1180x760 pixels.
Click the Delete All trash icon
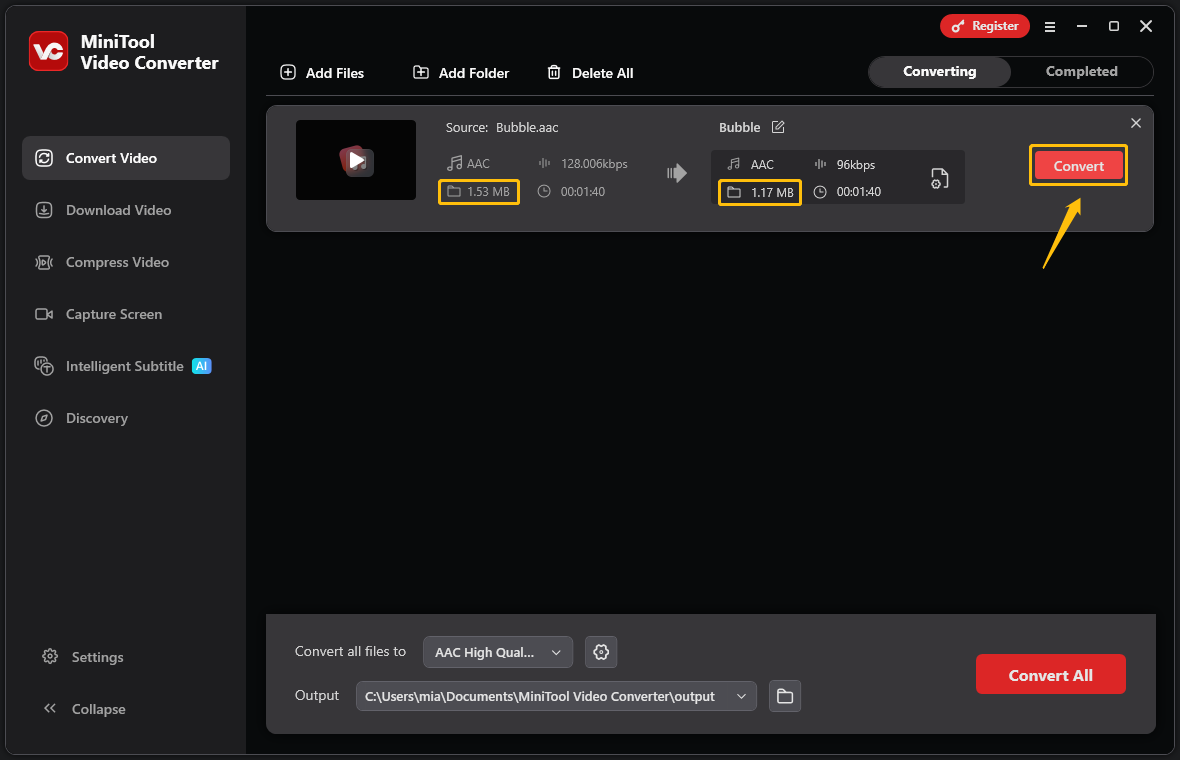click(x=554, y=72)
